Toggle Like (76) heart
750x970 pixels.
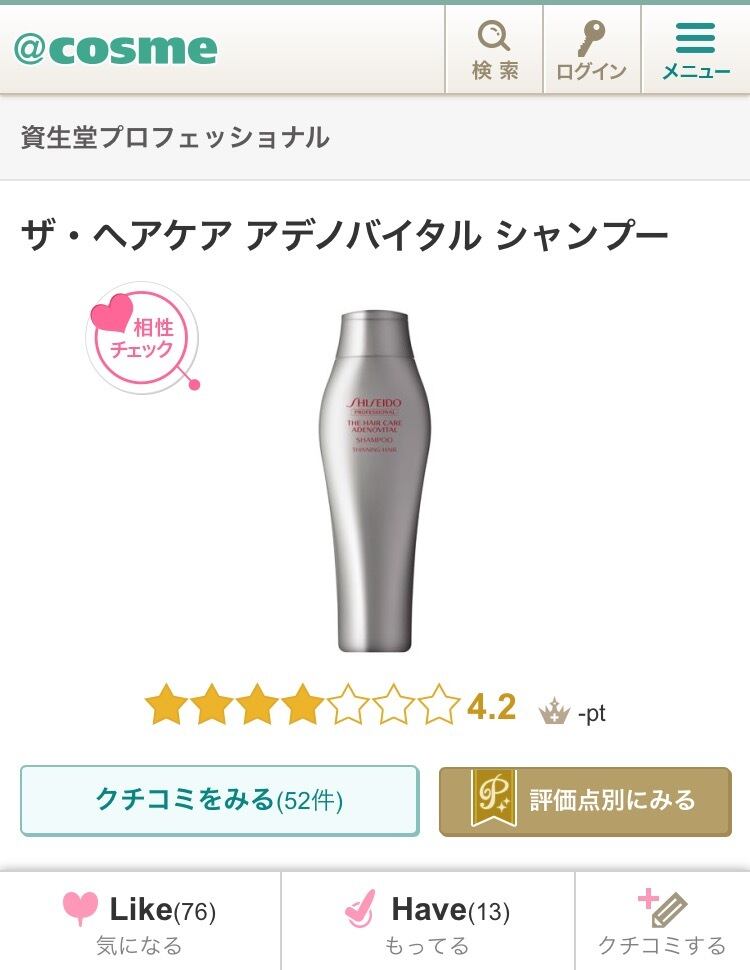pos(80,908)
